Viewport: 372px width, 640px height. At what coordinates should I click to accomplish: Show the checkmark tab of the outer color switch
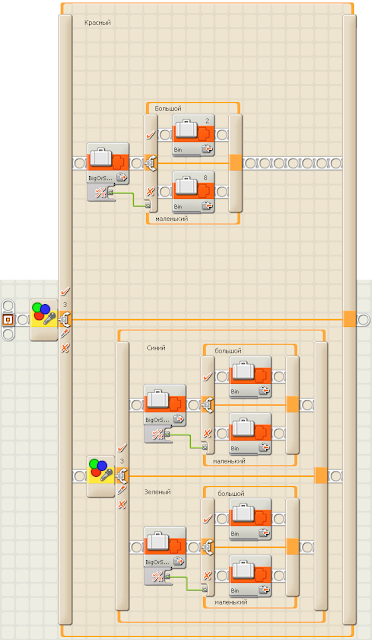point(65,291)
